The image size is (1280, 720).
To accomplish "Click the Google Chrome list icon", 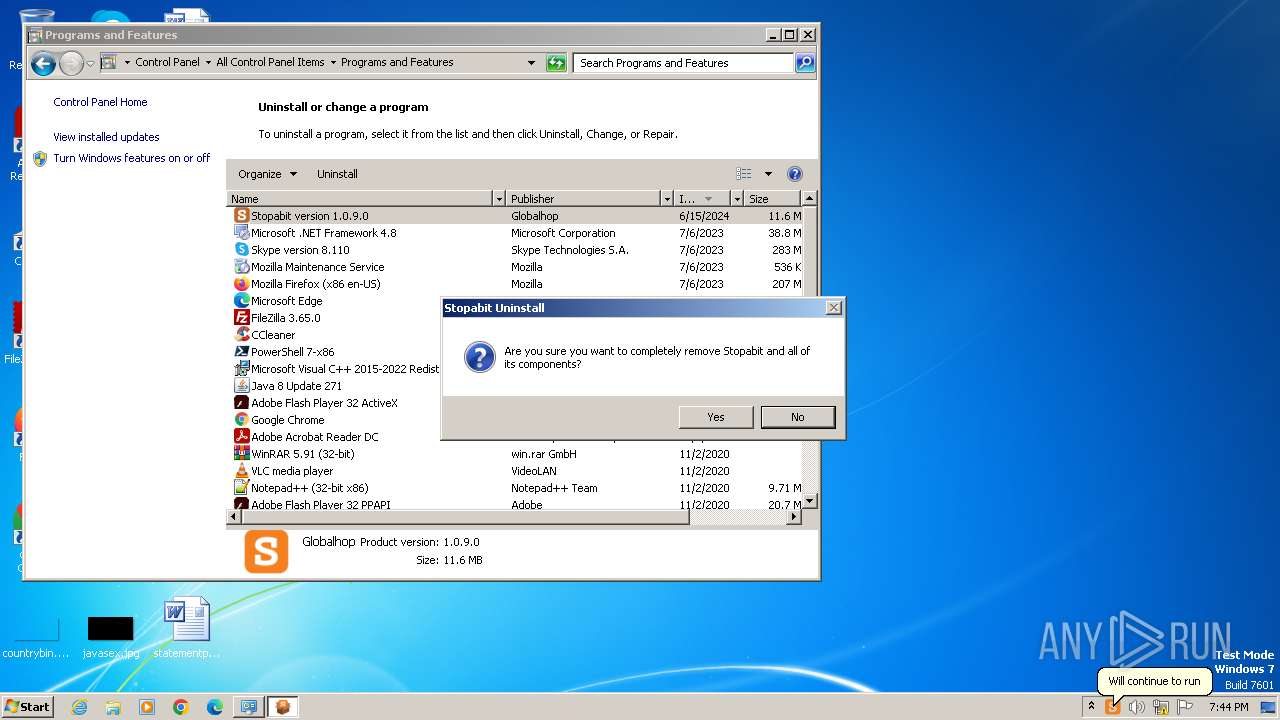I will point(241,420).
